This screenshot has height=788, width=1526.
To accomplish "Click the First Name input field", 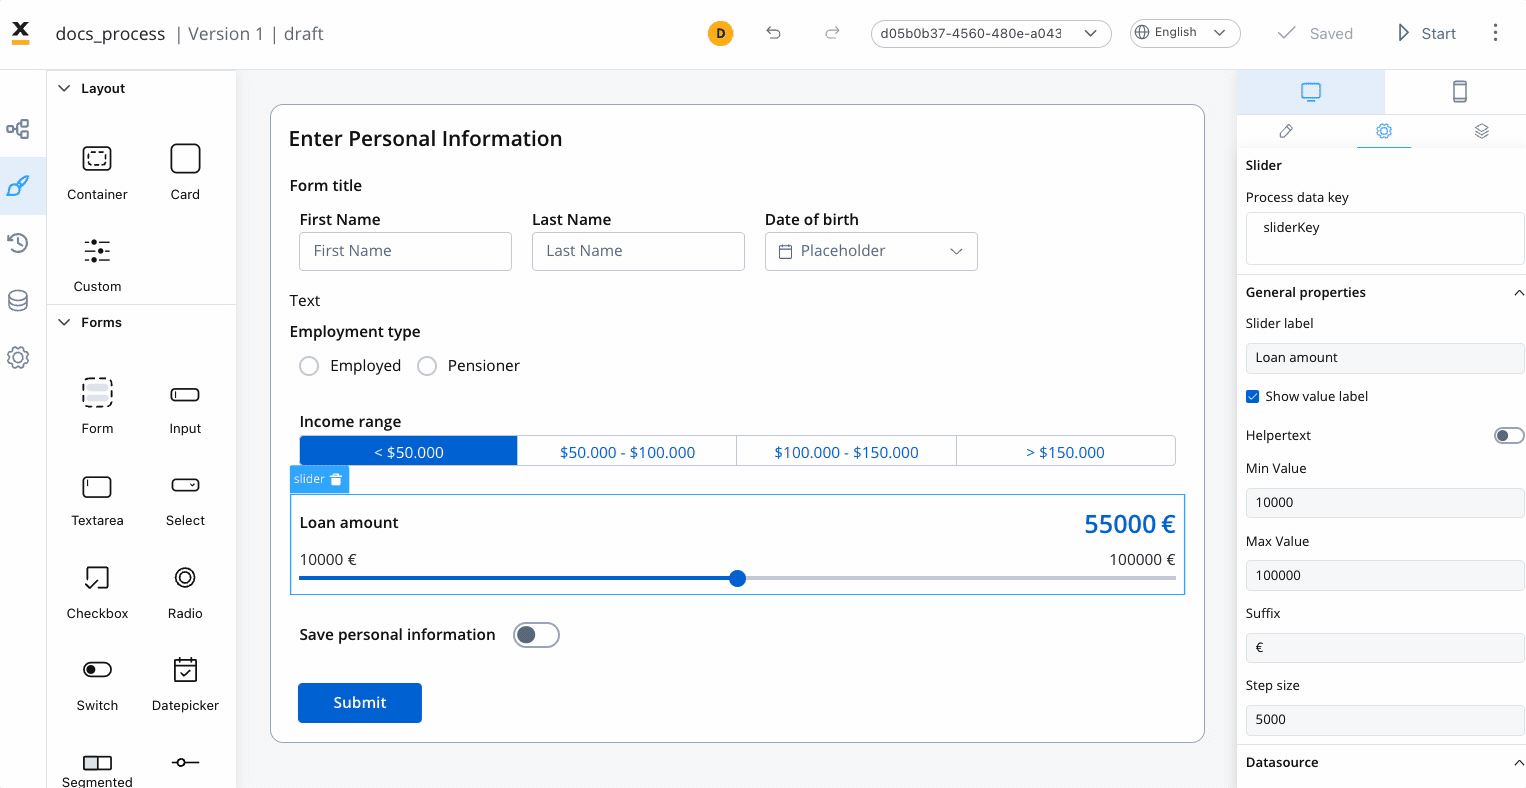I will 405,252.
